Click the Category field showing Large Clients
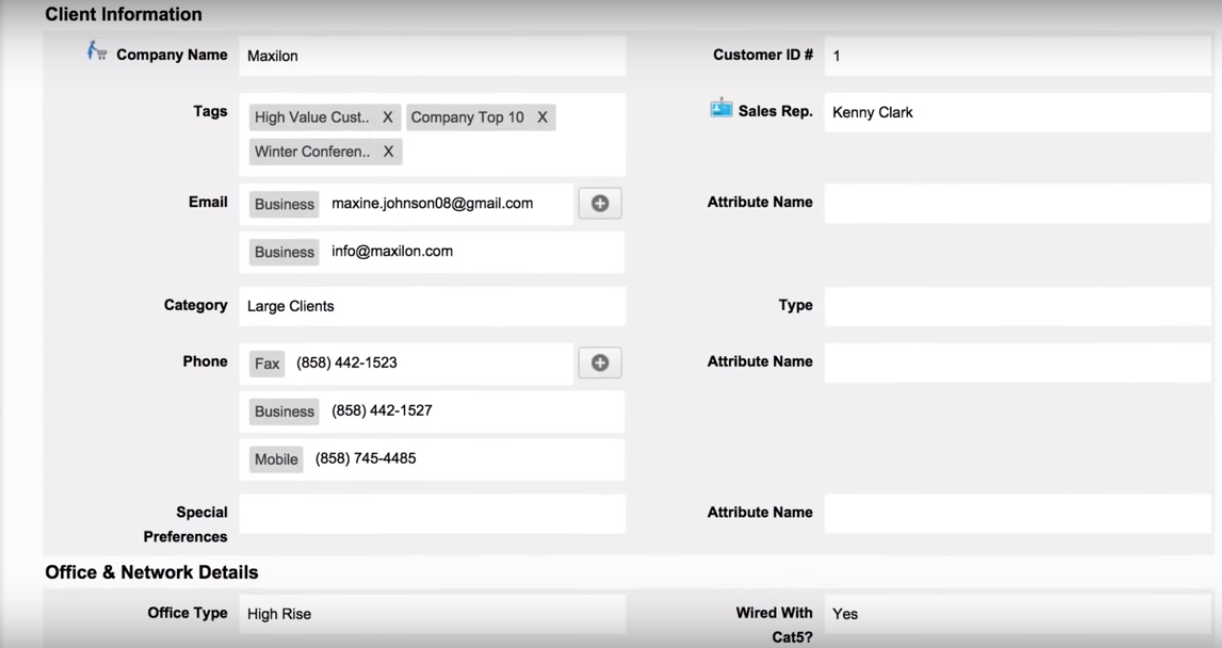1222x648 pixels. [x=432, y=306]
